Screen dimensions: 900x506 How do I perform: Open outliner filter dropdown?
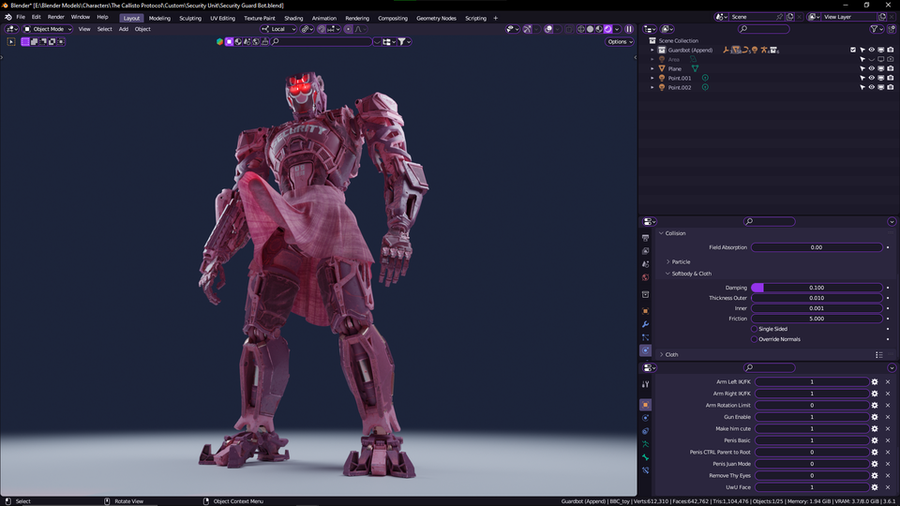tap(876, 29)
